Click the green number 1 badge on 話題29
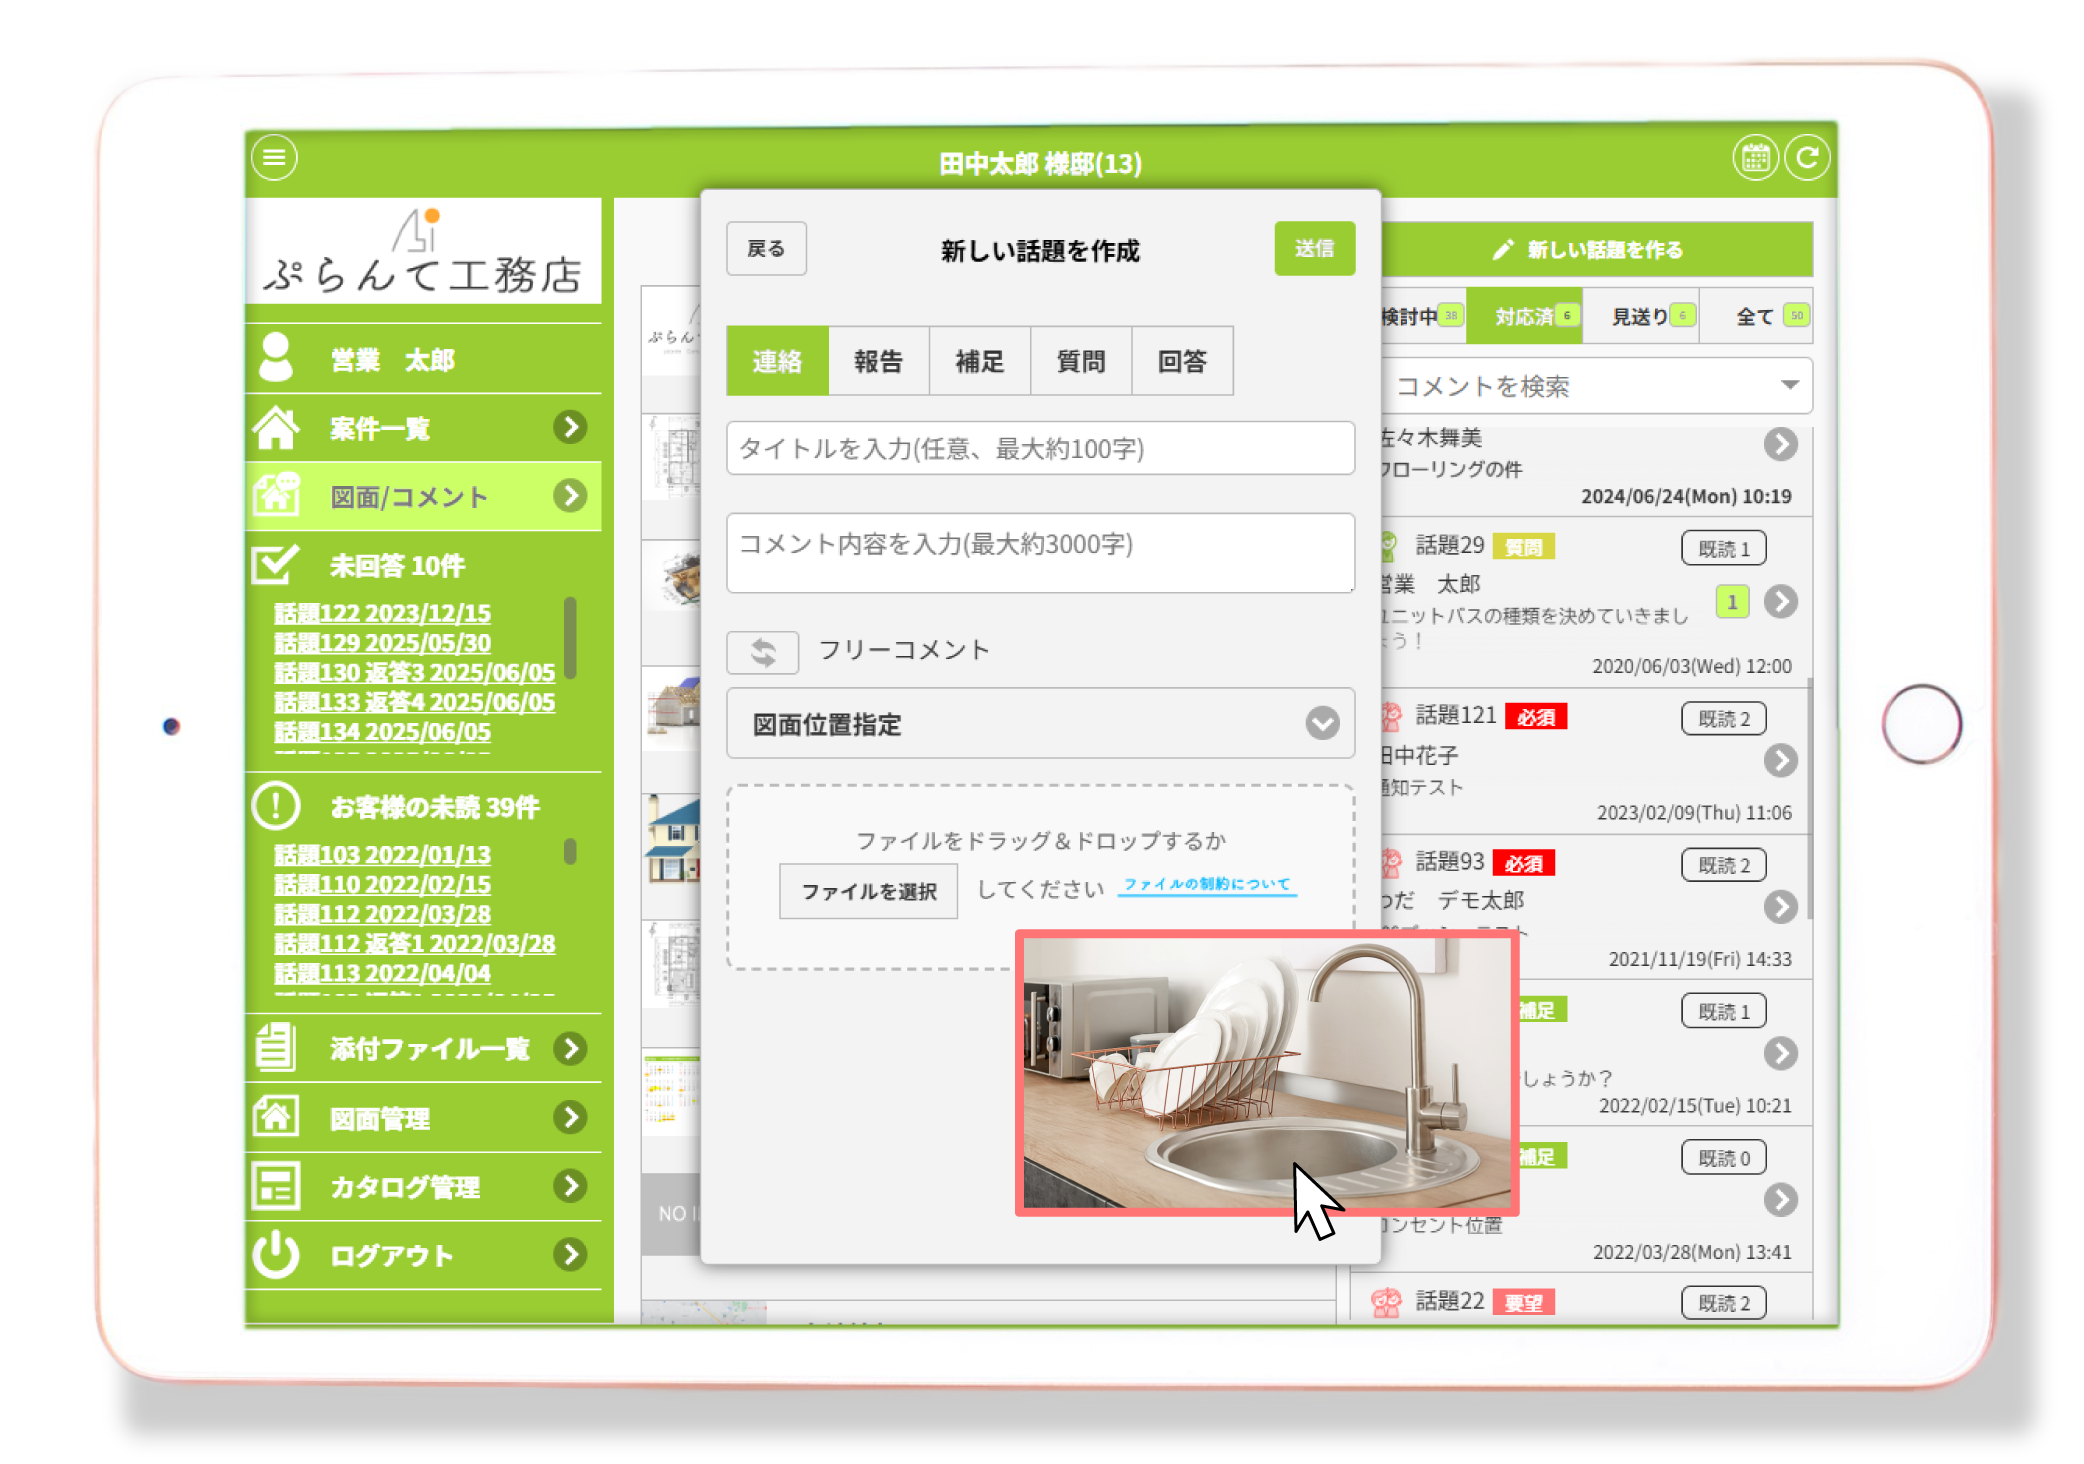The height and width of the screenshot is (1464, 2084). (x=1732, y=602)
